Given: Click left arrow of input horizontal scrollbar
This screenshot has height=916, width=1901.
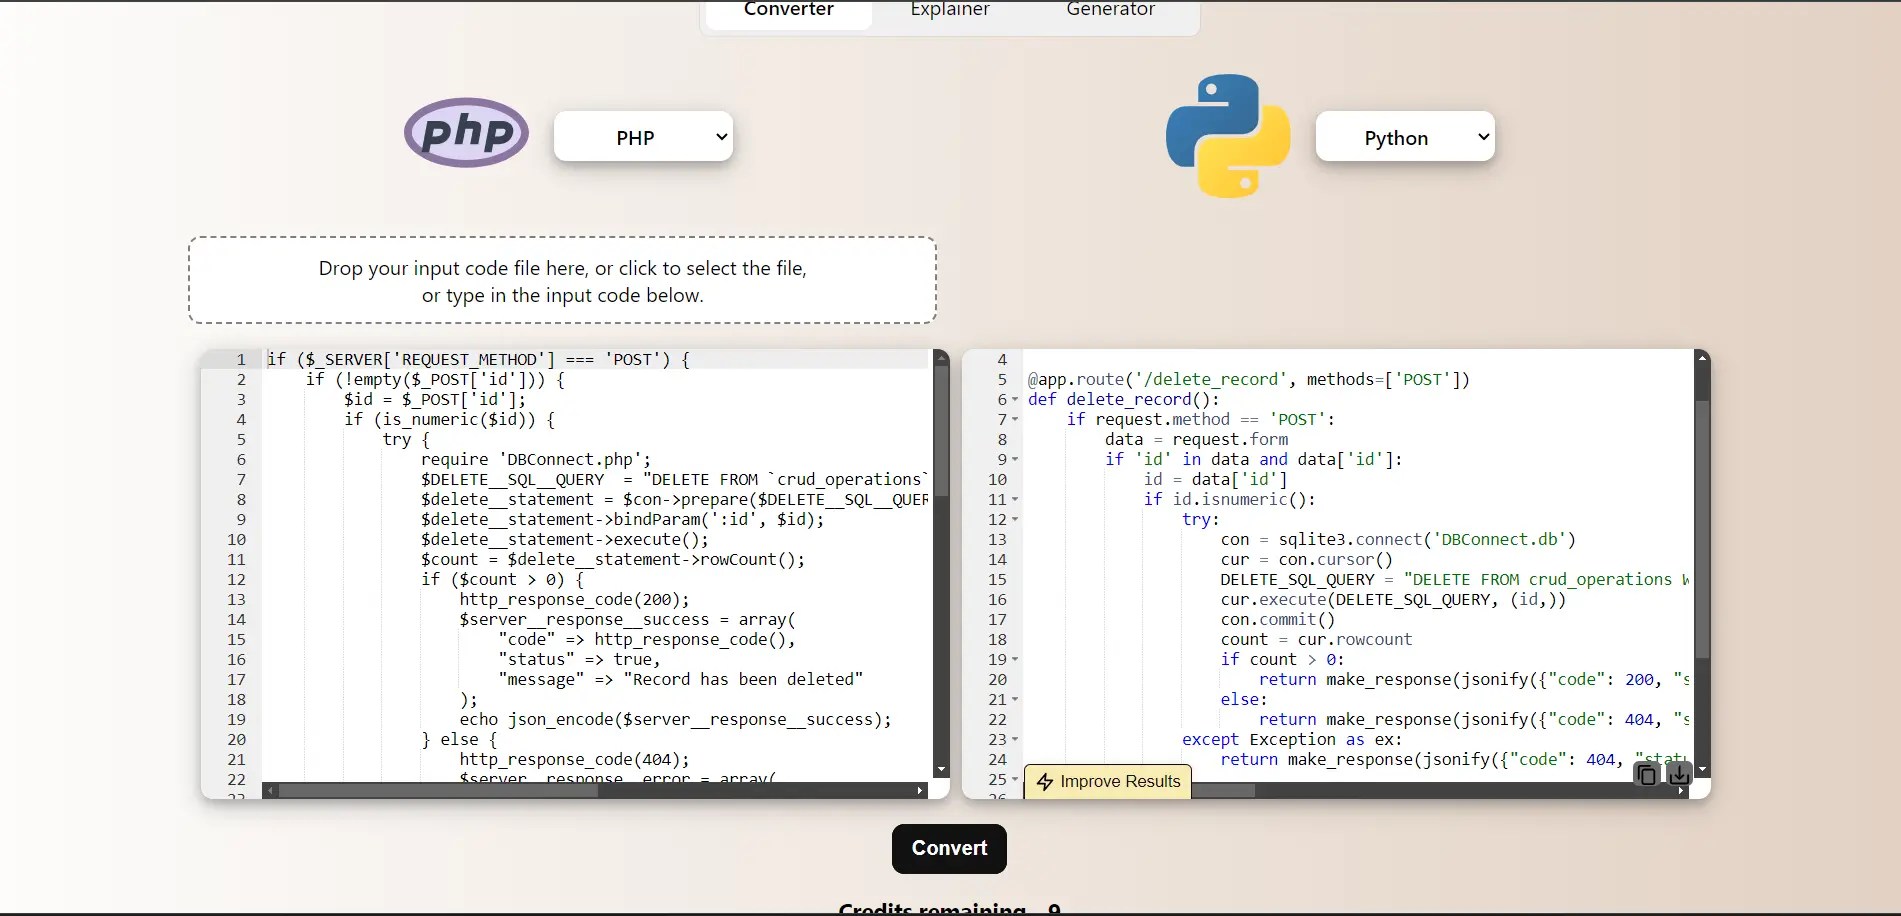Looking at the screenshot, I should pyautogui.click(x=270, y=791).
